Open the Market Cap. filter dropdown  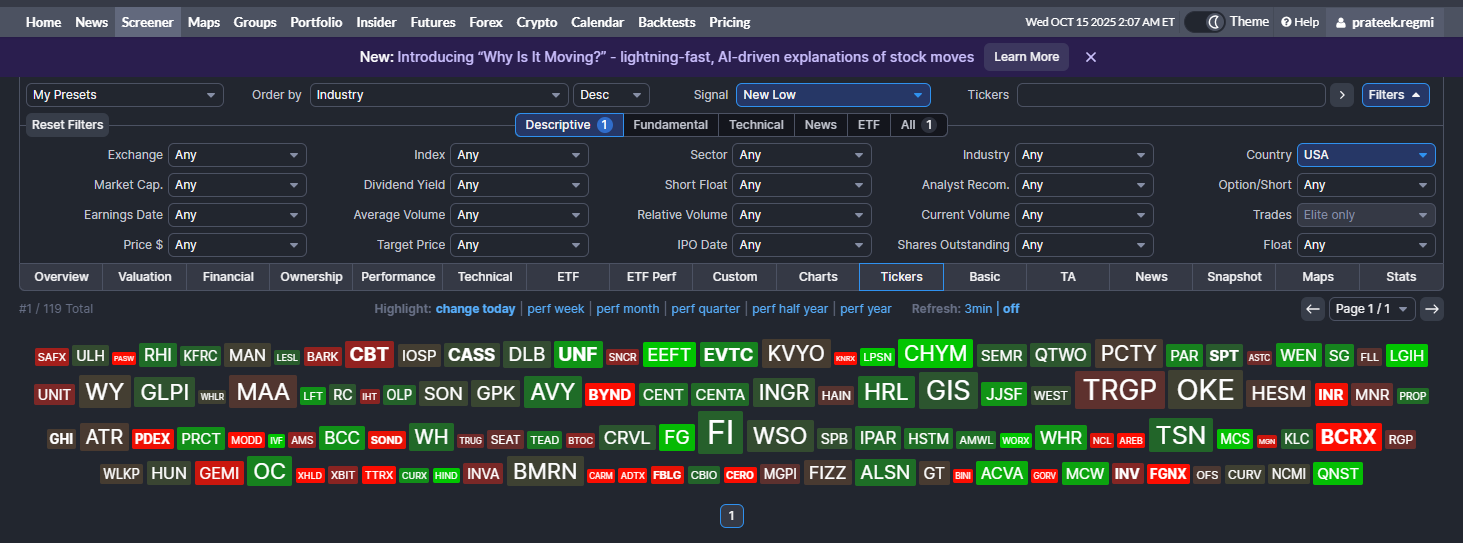238,185
